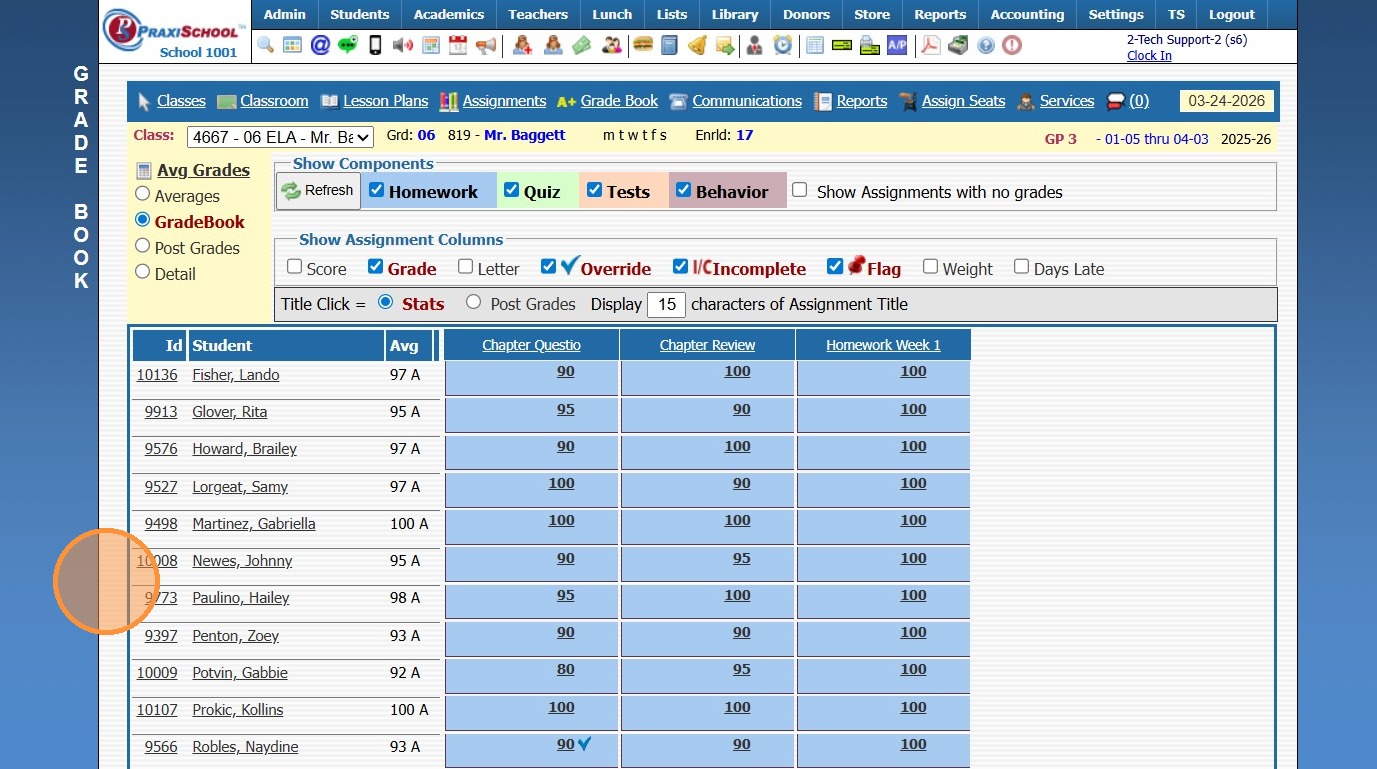The width and height of the screenshot is (1377, 769).
Task: Open student Martinez, Gabriella
Action: pyautogui.click(x=254, y=524)
